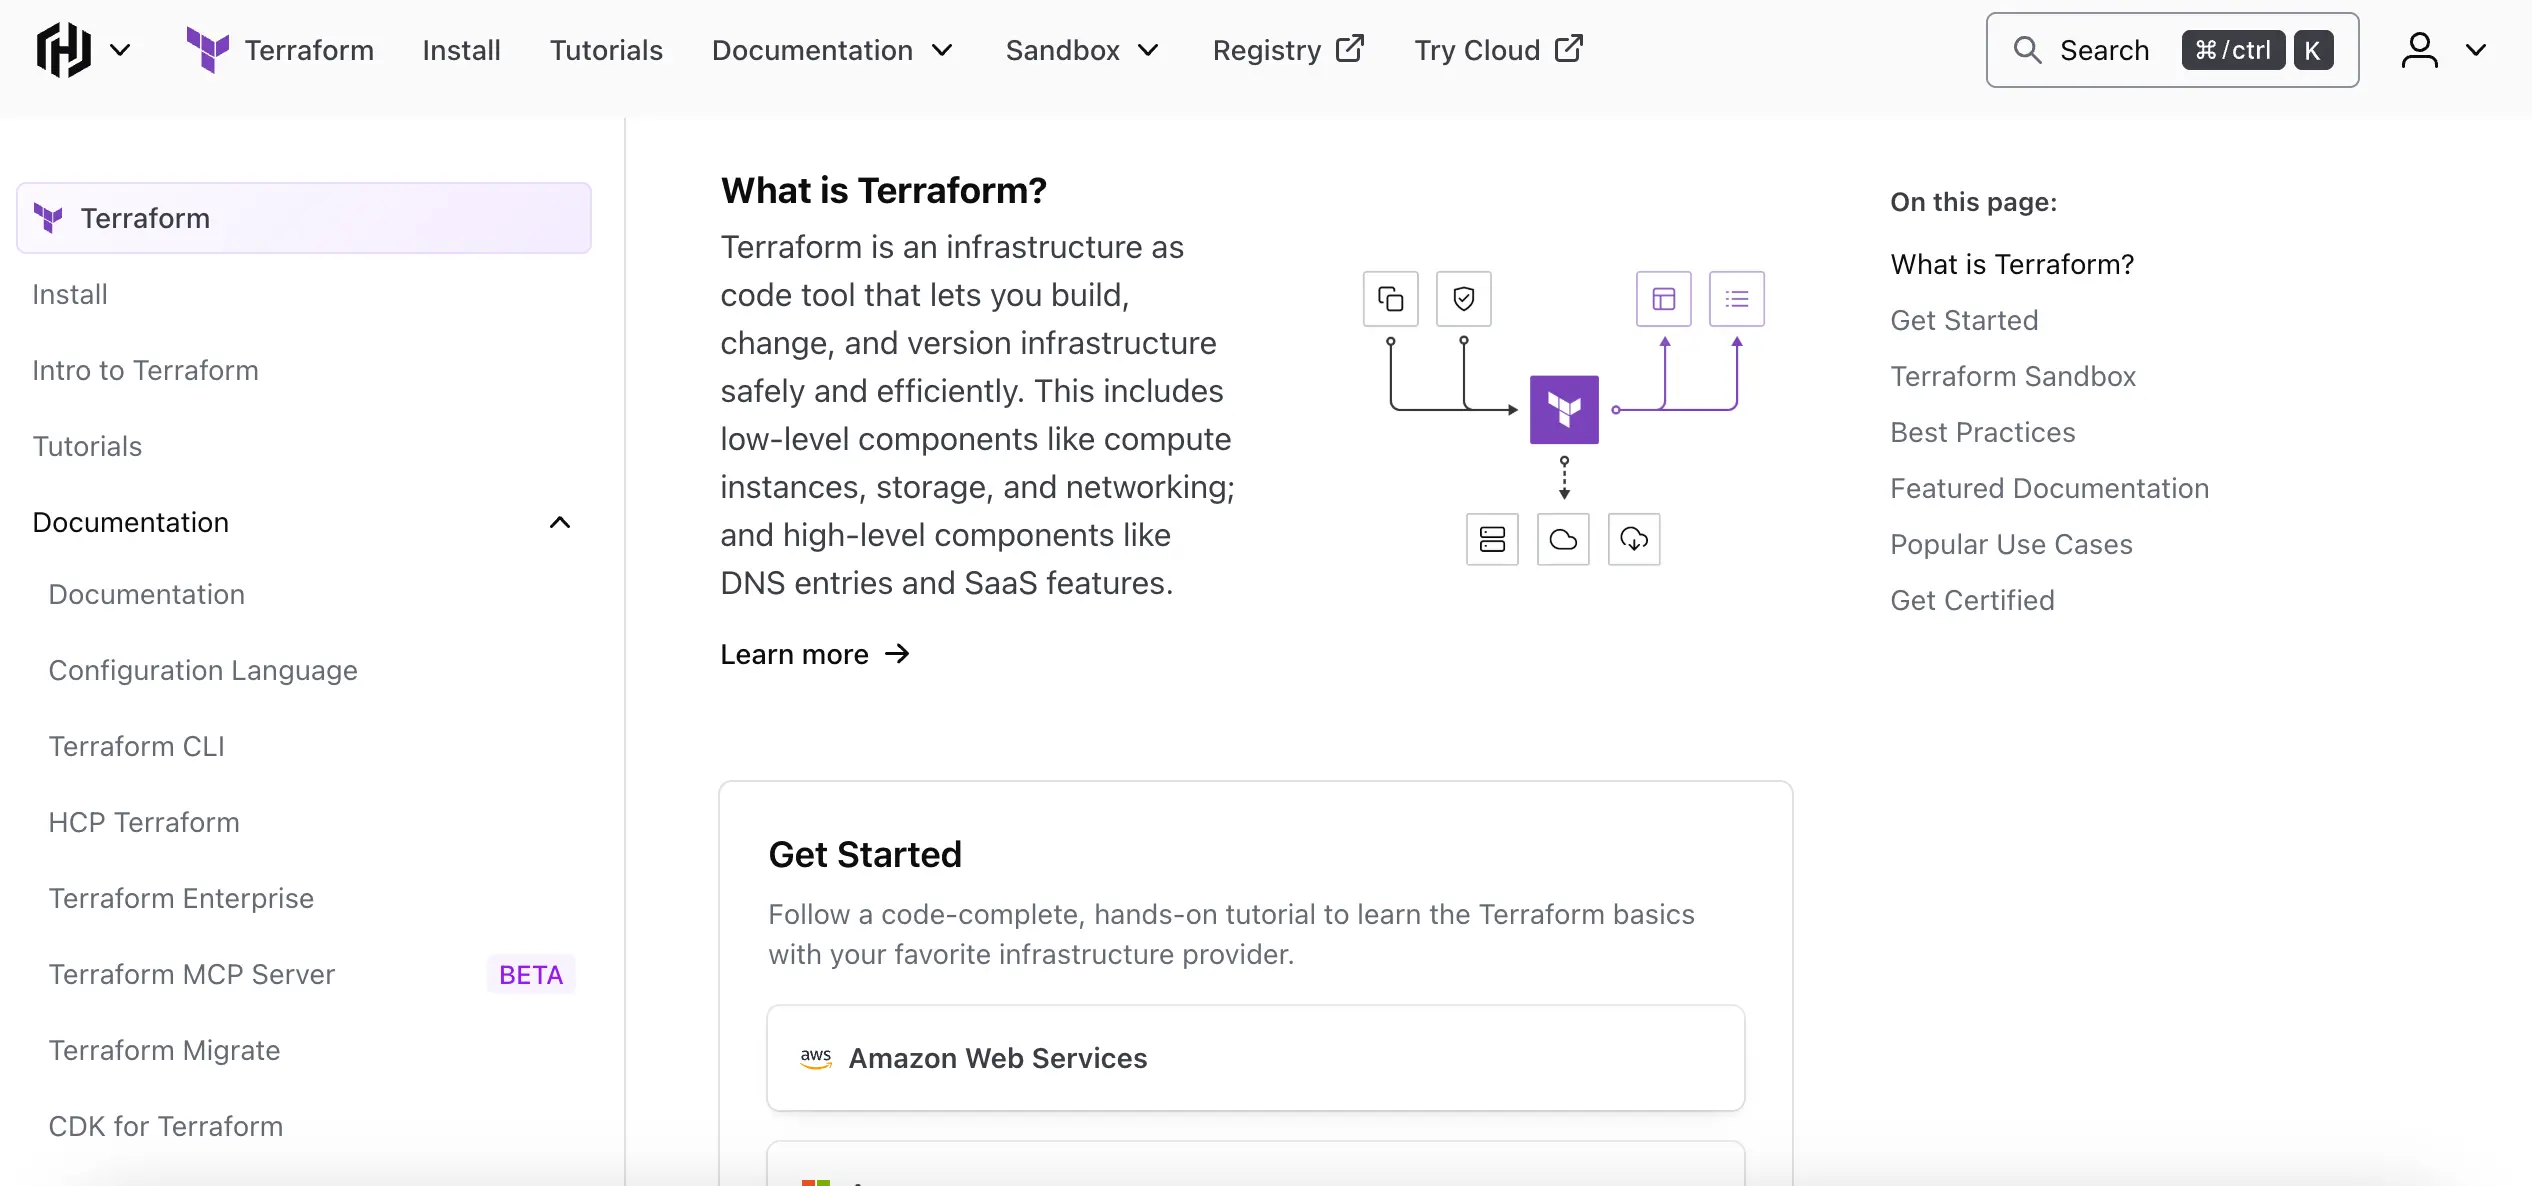
Task: Collapse the Documentation section in the sidebar
Action: (x=560, y=522)
